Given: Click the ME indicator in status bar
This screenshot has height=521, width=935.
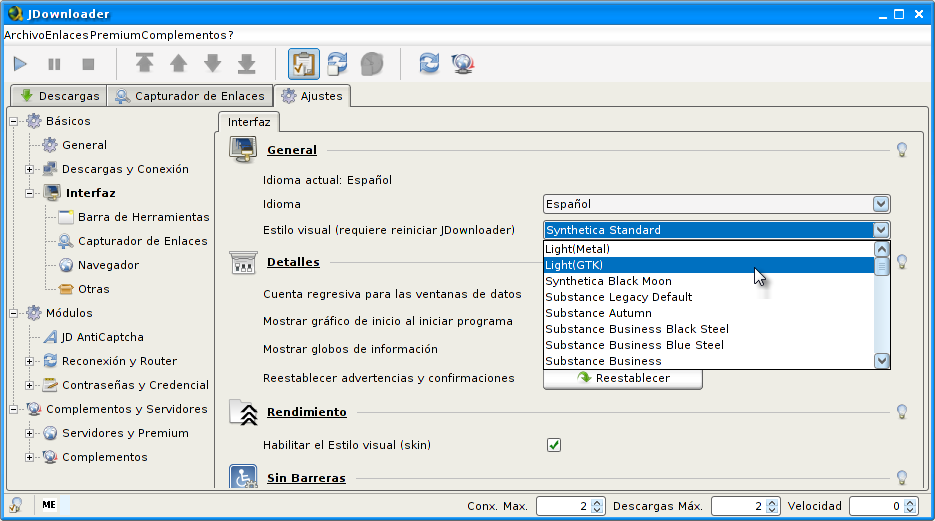Looking at the screenshot, I should pyautogui.click(x=49, y=505).
